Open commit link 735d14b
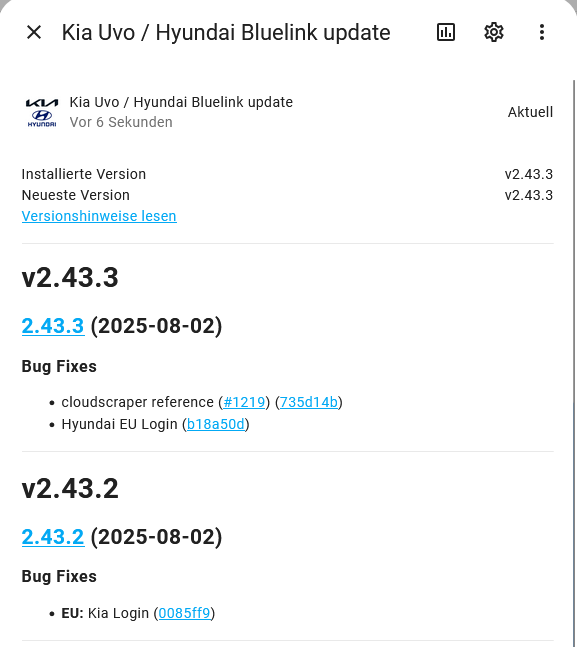Viewport: 577px width, 647px height. click(309, 402)
